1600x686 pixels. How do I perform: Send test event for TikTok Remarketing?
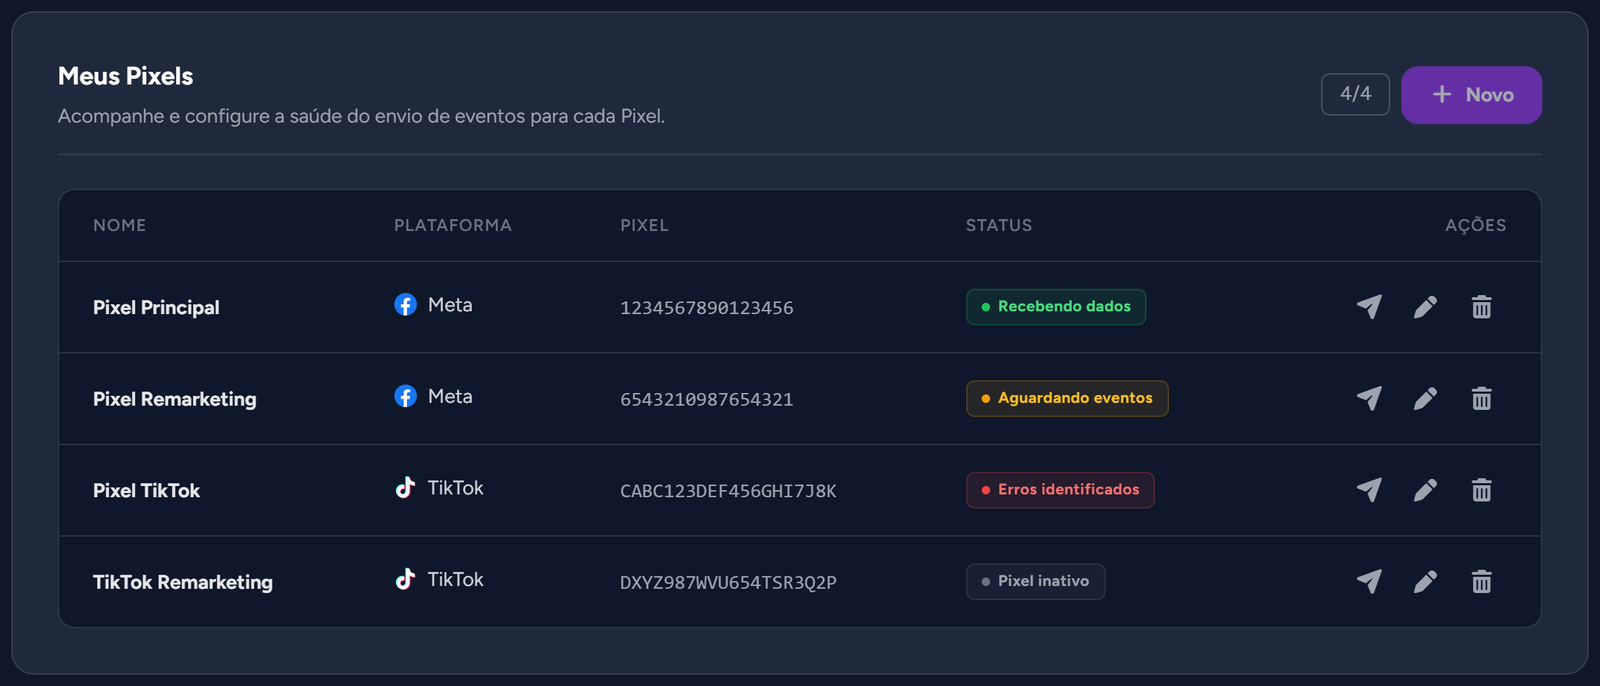(x=1369, y=581)
